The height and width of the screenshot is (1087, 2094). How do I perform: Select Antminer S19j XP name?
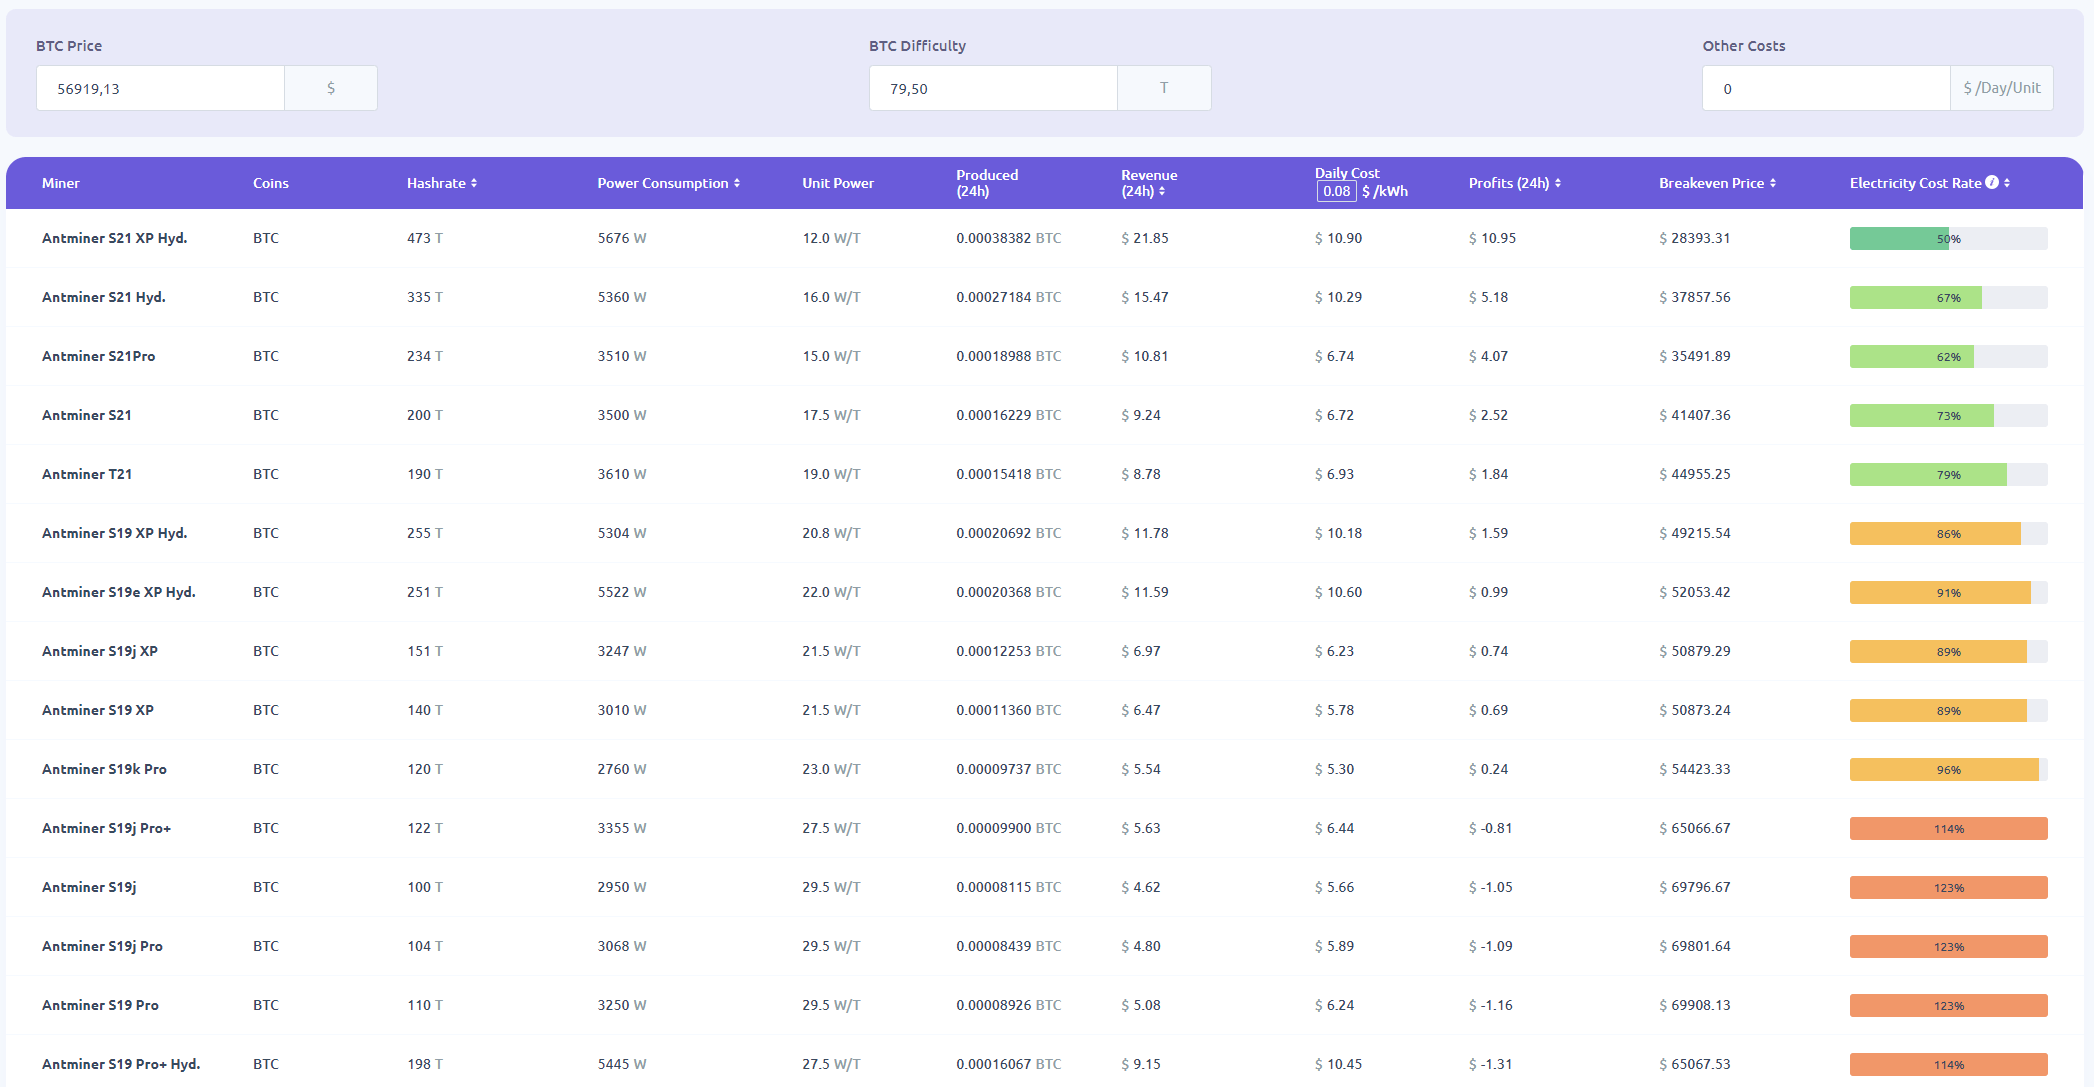click(x=100, y=651)
